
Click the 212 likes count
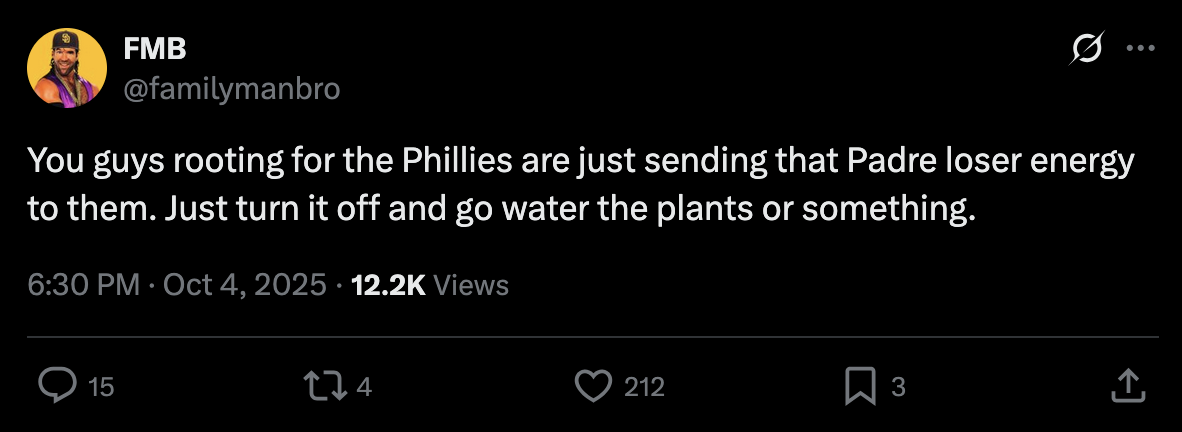pos(644,387)
